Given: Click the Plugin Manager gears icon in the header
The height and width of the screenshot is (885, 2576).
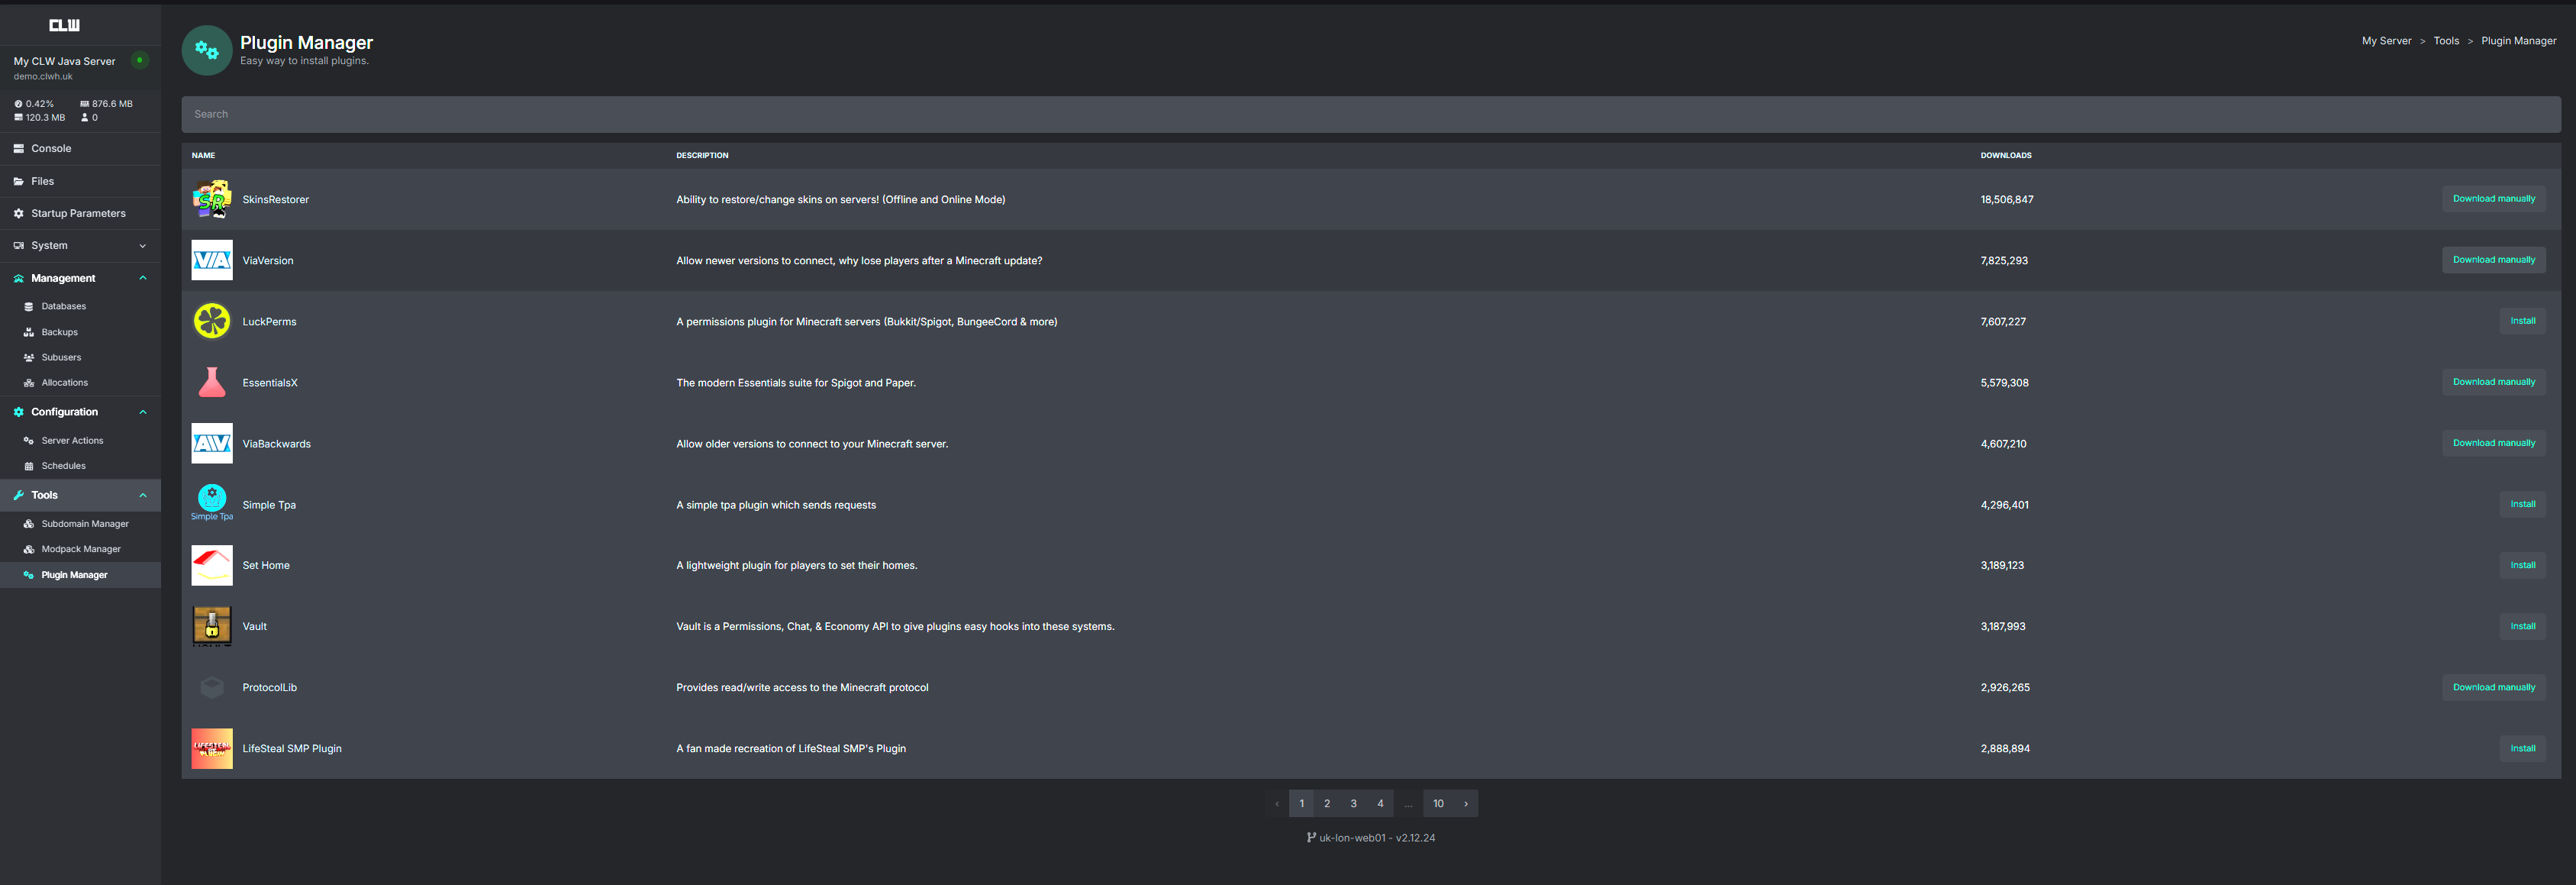Looking at the screenshot, I should tap(207, 50).
